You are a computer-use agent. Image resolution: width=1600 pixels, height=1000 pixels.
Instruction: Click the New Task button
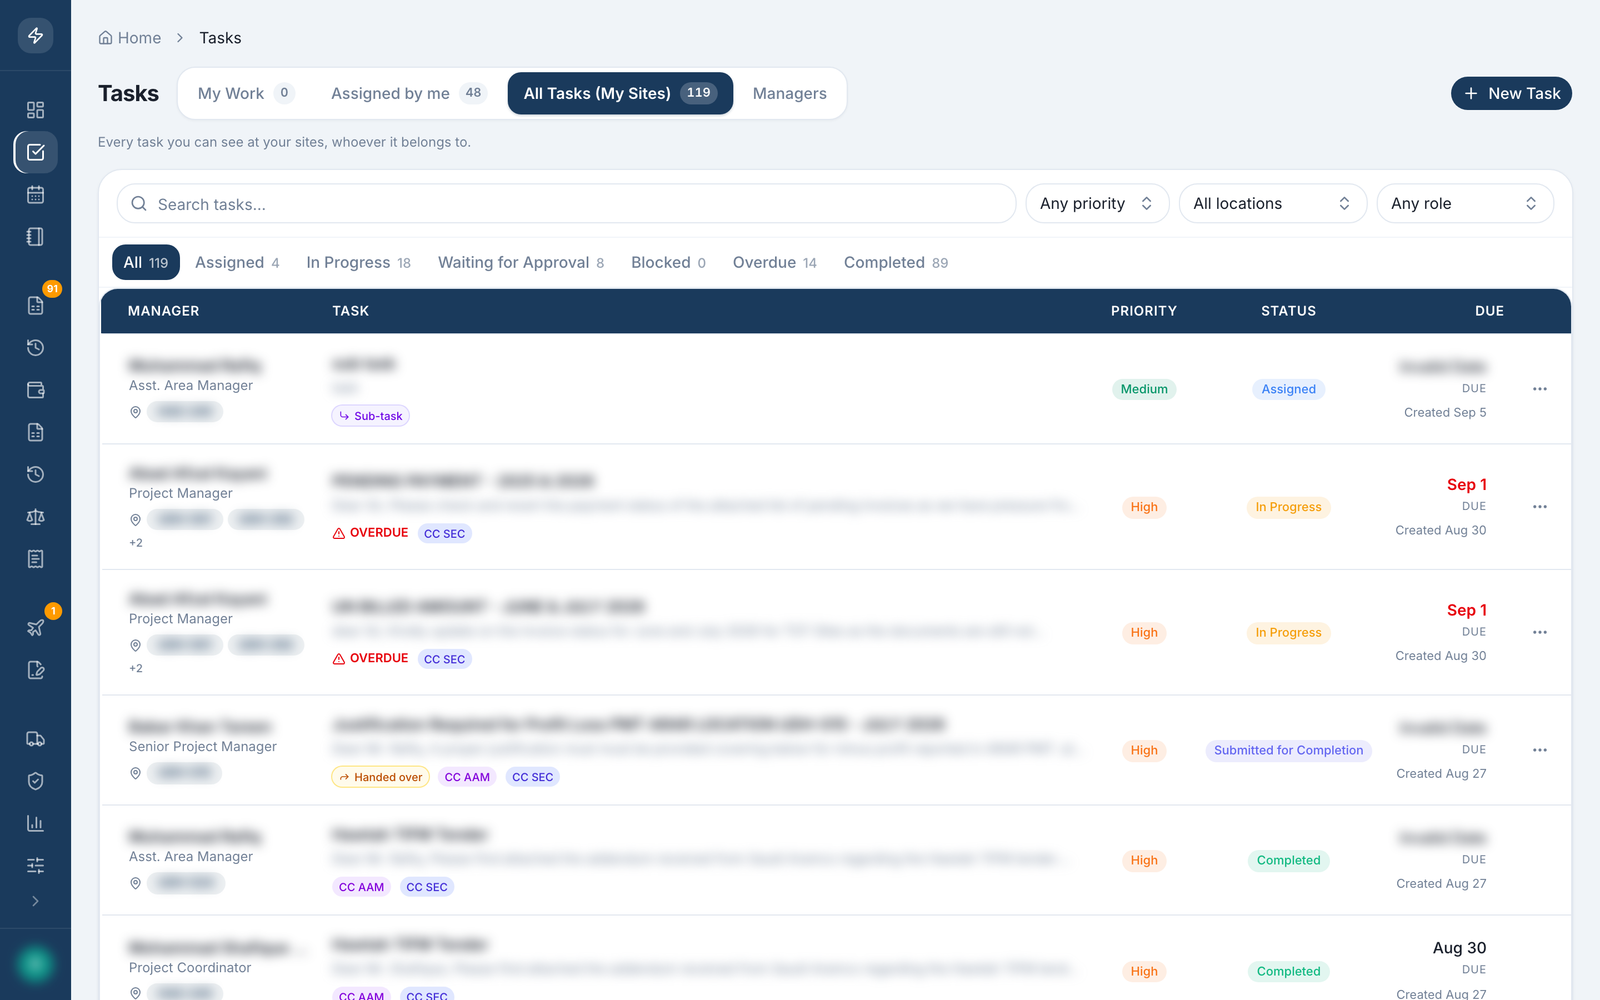[1511, 93]
